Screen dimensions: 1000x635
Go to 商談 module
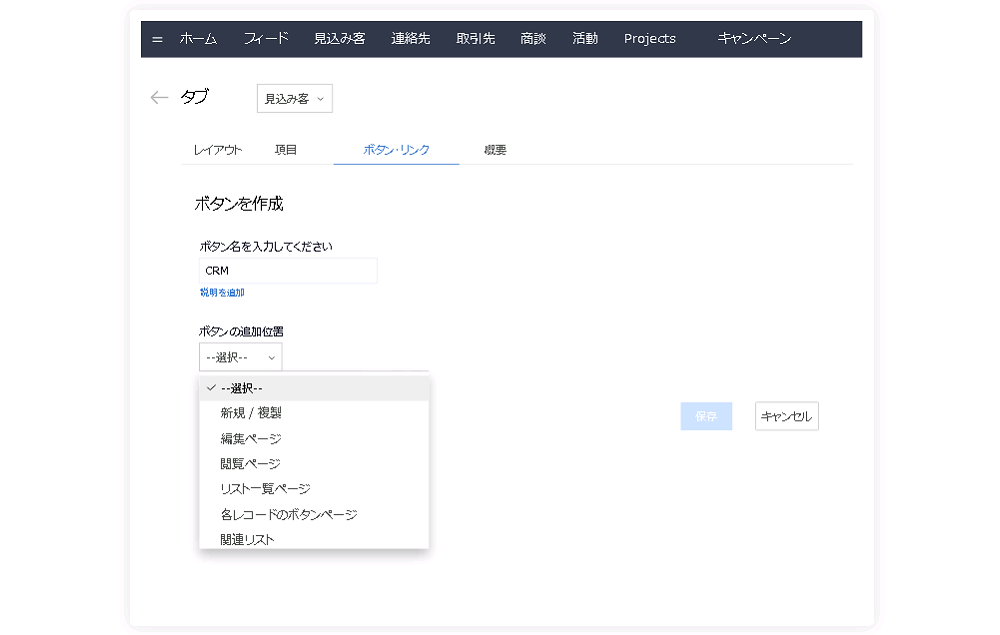533,39
